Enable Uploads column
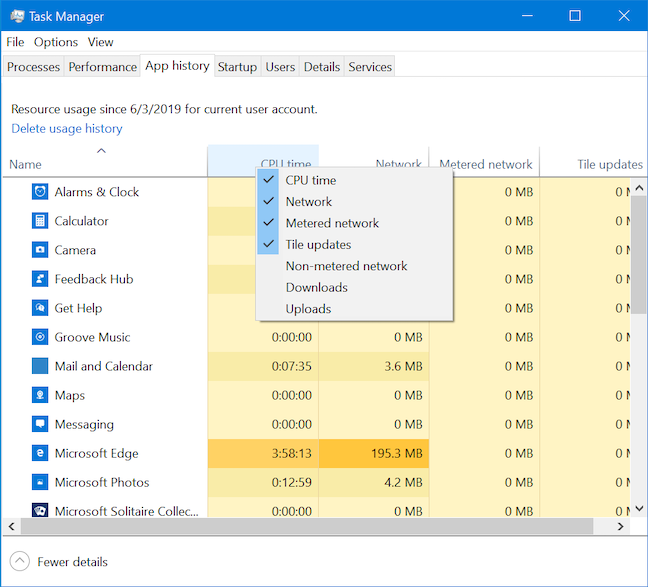Viewport: 648px width, 587px height. [355, 309]
